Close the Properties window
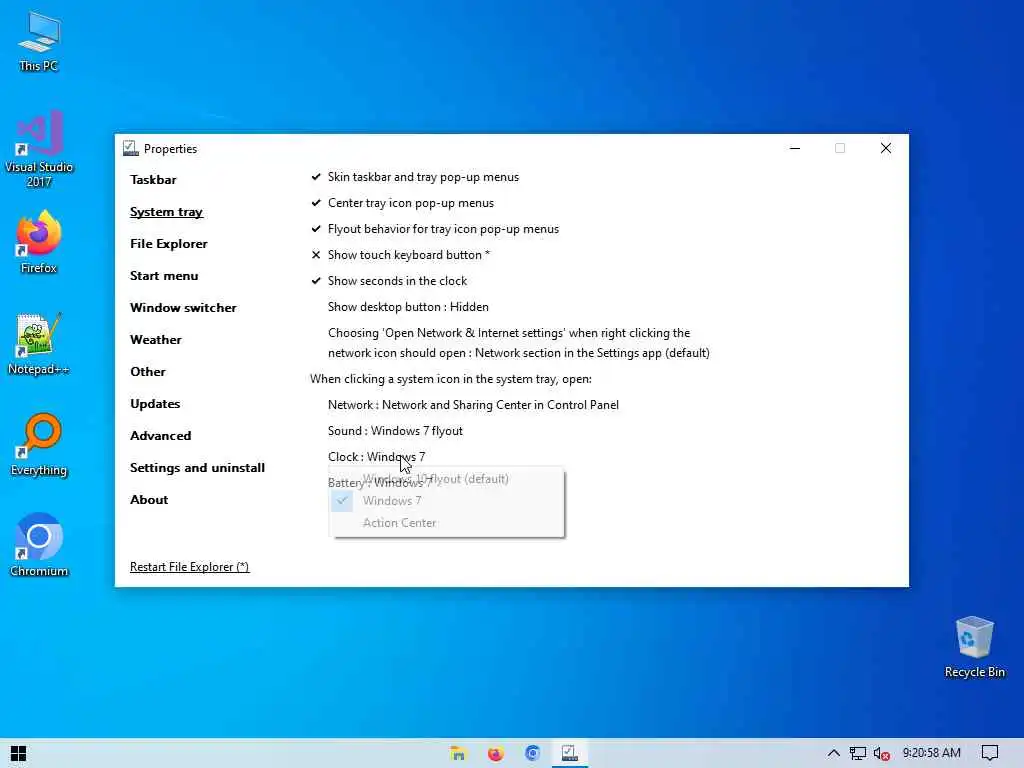Viewport: 1024px width, 768px height. pyautogui.click(x=886, y=148)
